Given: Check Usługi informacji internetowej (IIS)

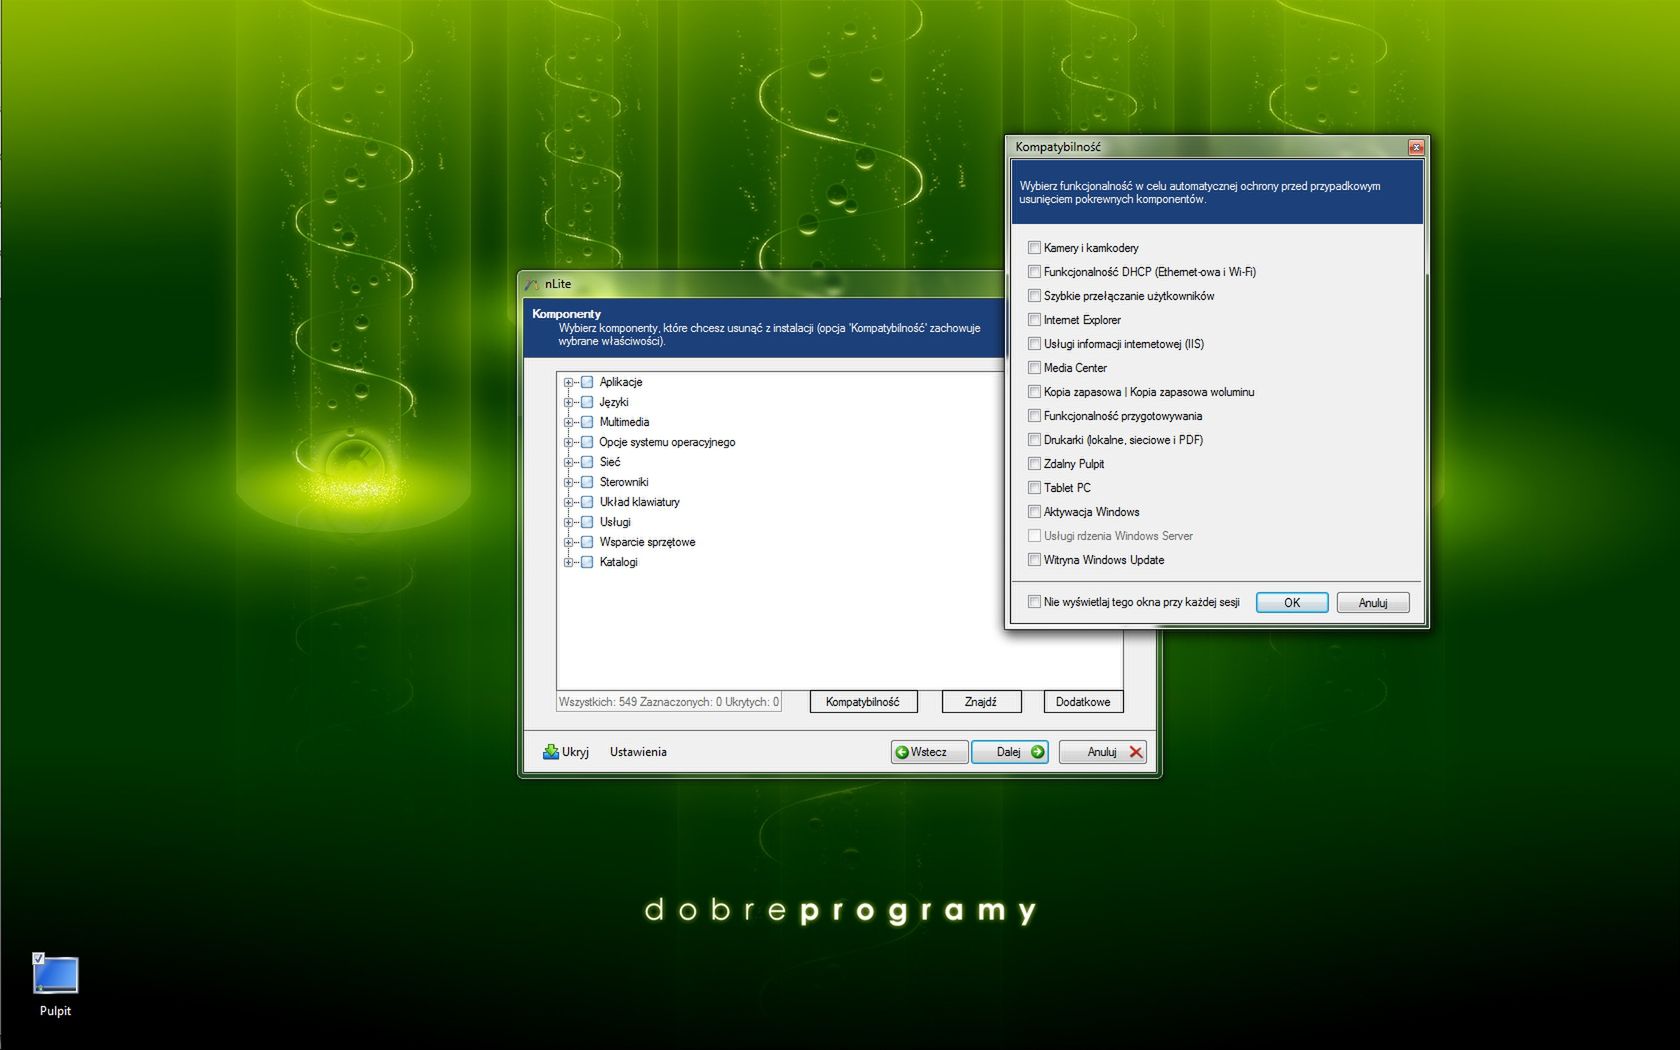Looking at the screenshot, I should pos(1034,343).
